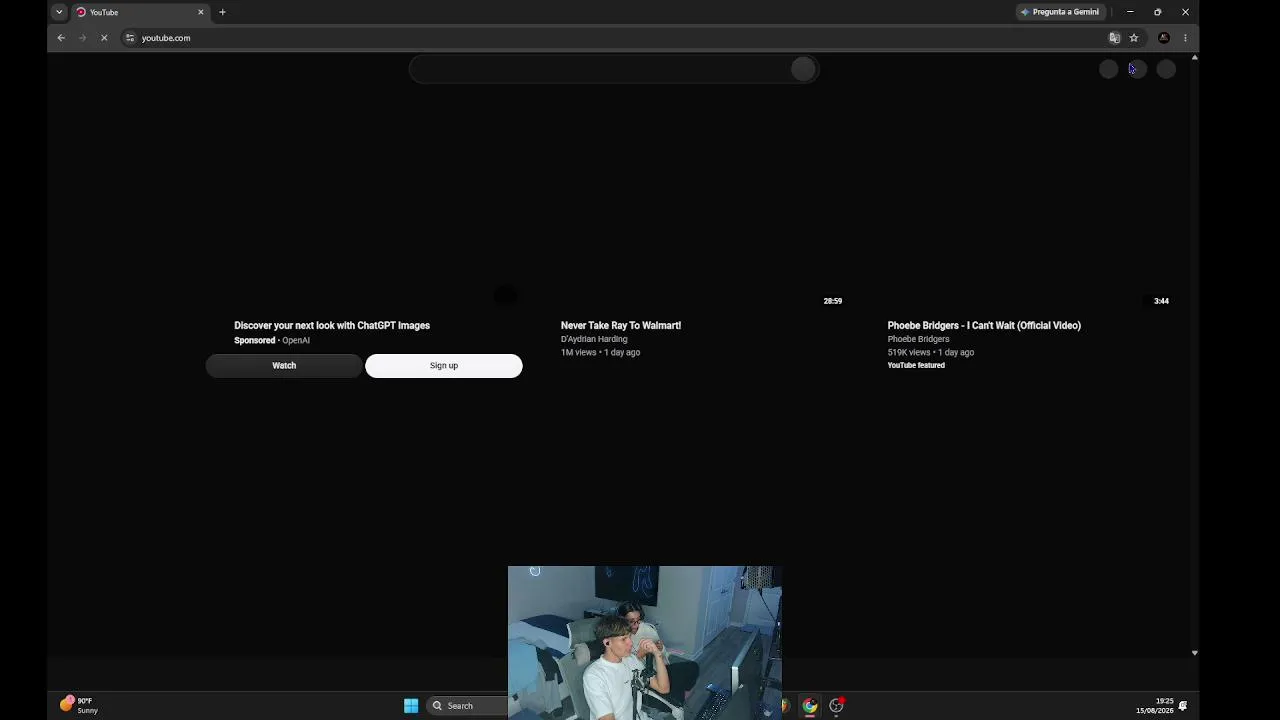1280x720 pixels.
Task: Translate this page icon
Action: point(1114,38)
